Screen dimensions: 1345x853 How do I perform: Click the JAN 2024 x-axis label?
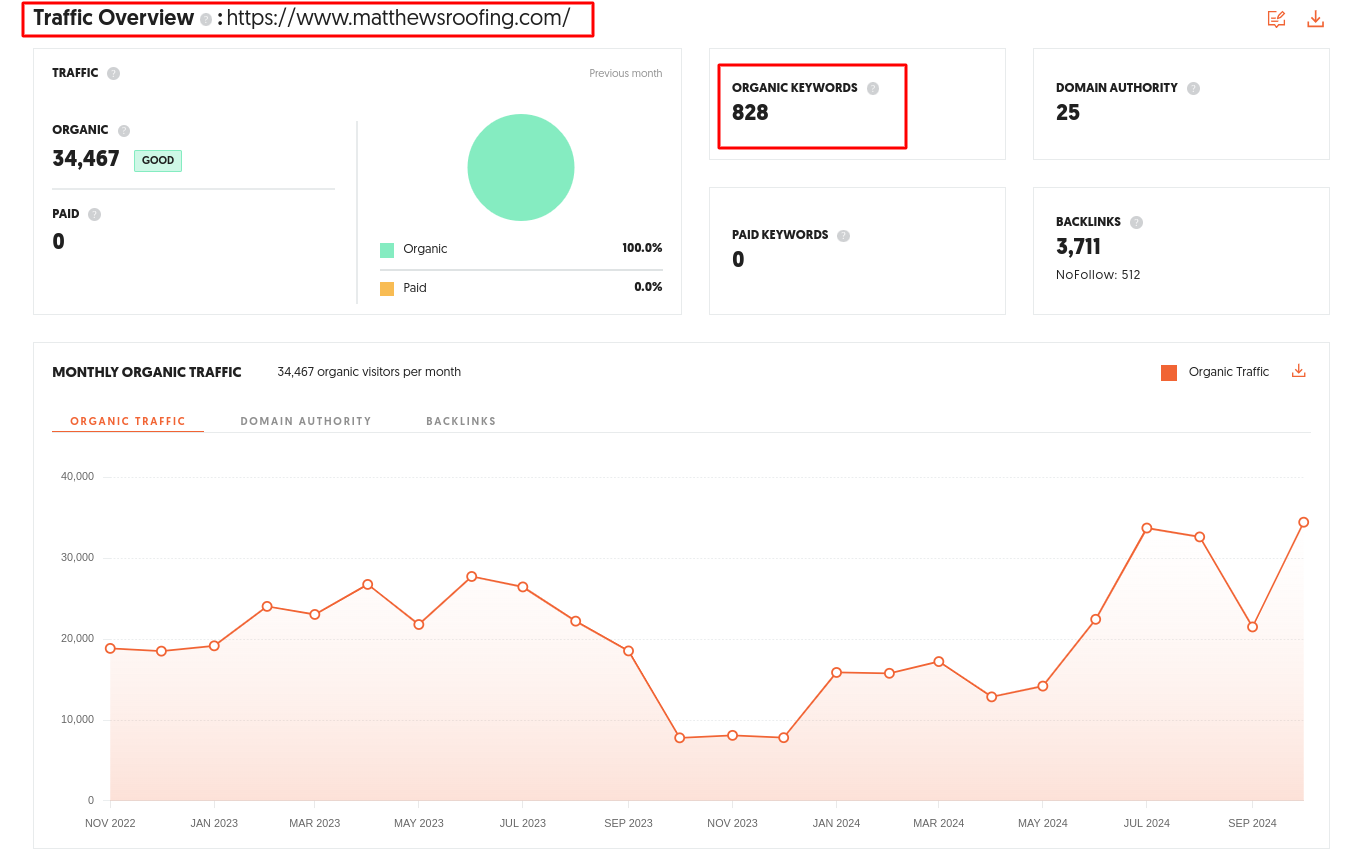836,823
